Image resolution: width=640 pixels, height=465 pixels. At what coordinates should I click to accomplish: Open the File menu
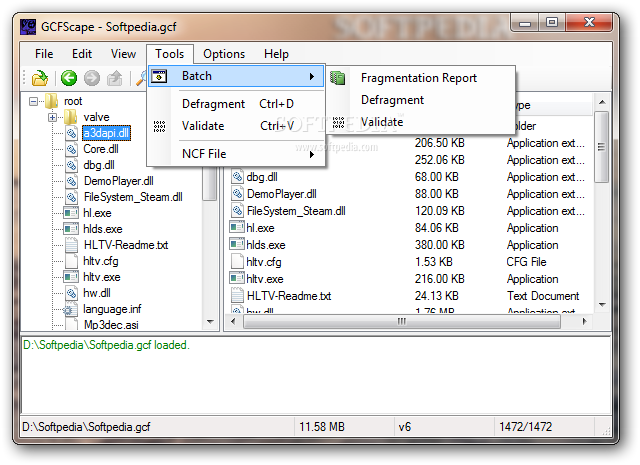pyautogui.click(x=44, y=54)
